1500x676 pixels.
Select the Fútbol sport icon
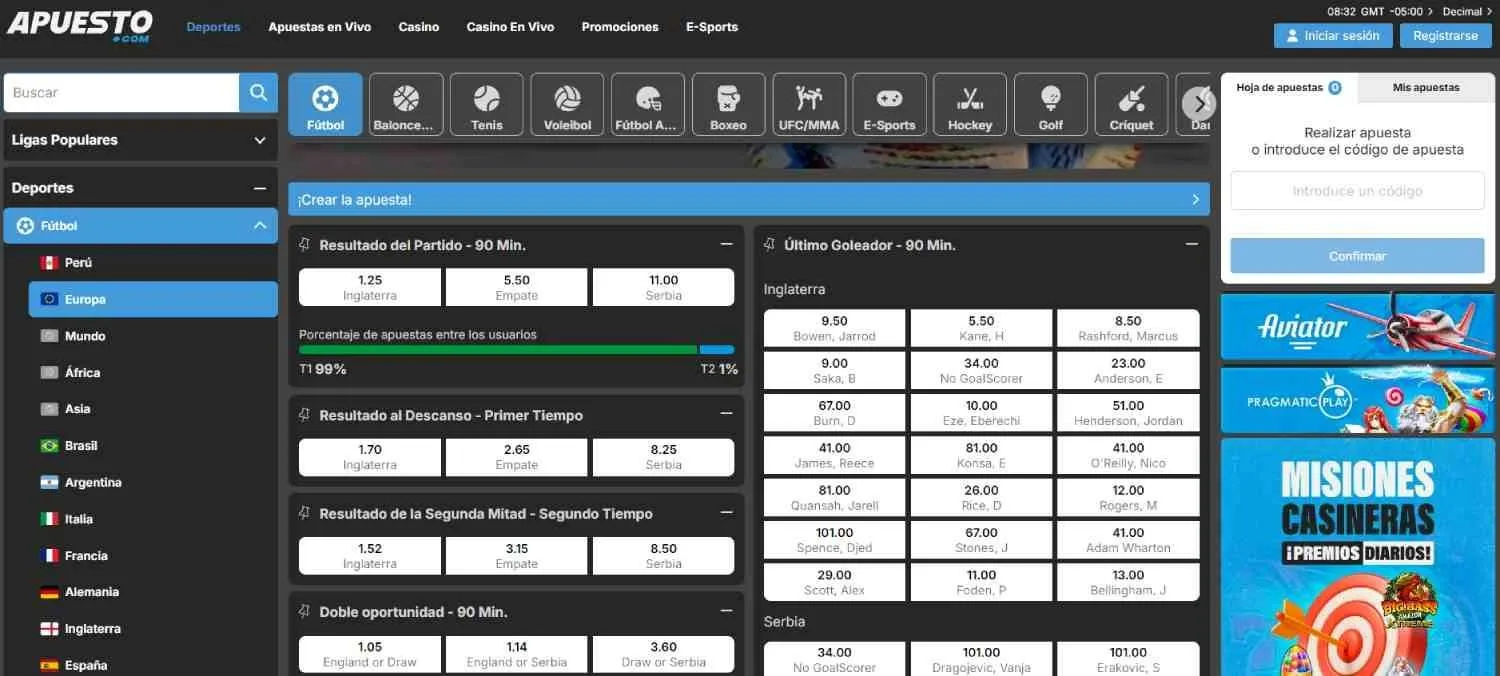[325, 103]
